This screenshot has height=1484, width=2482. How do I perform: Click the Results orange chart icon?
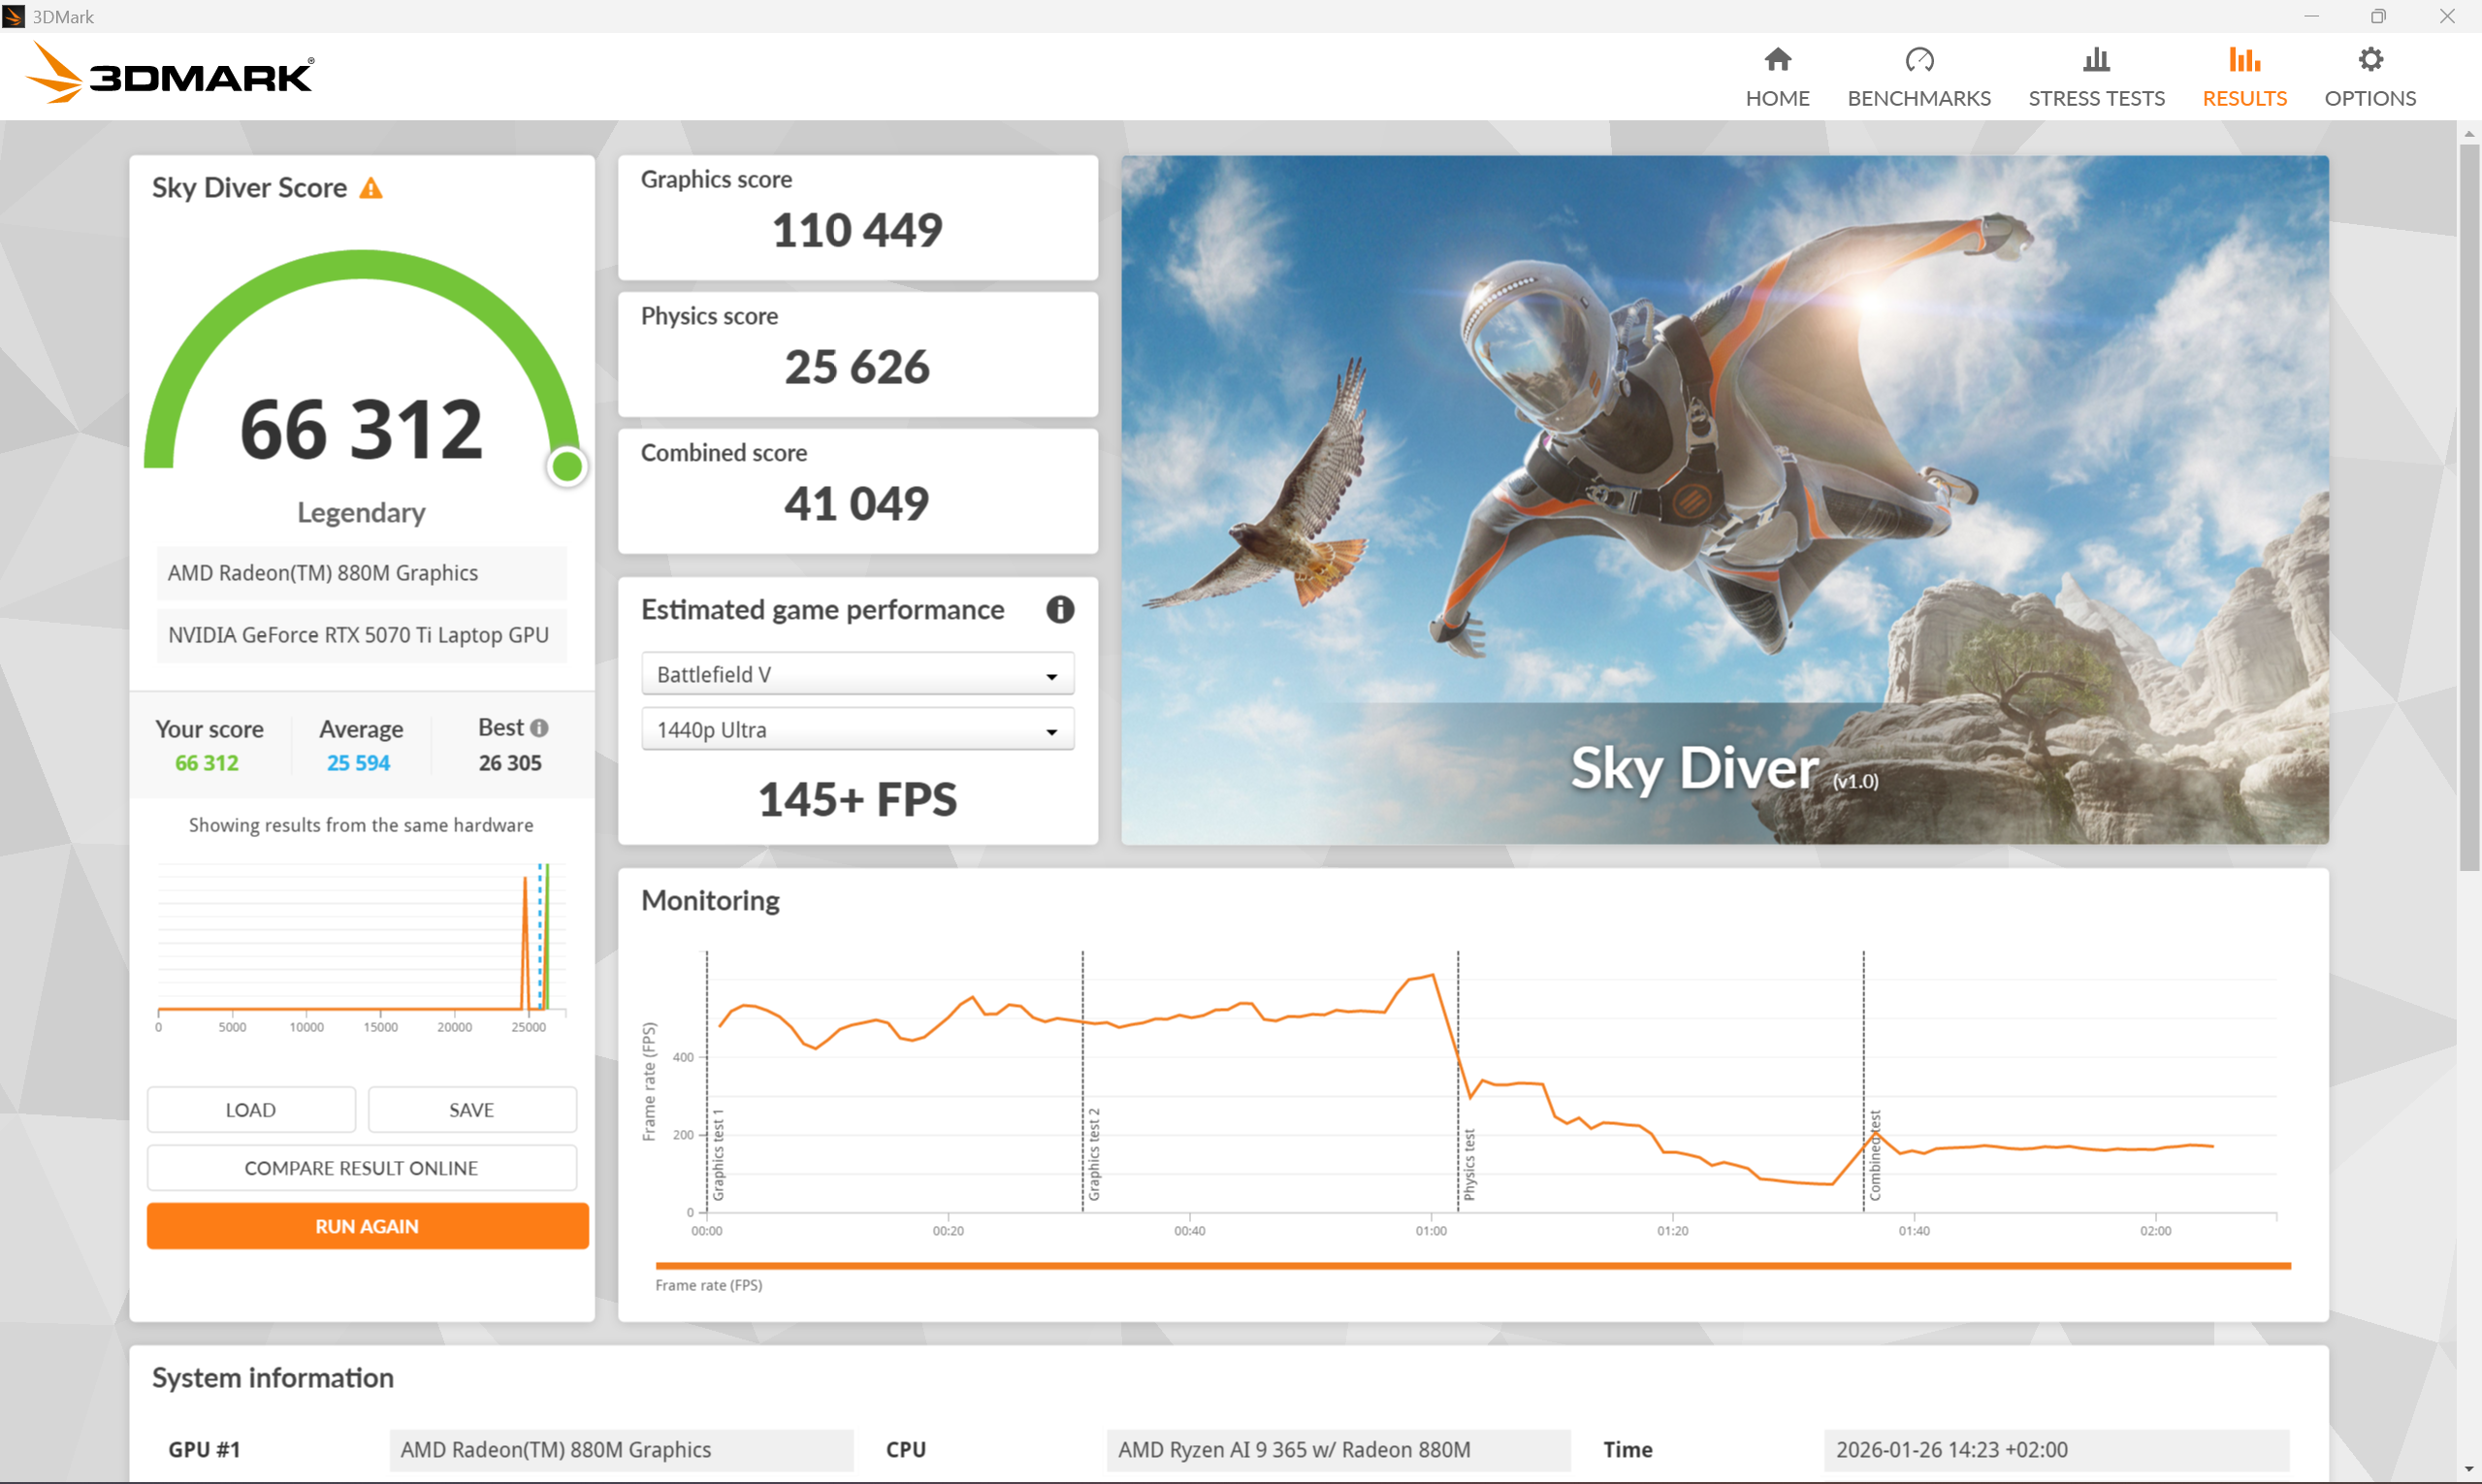tap(2243, 60)
